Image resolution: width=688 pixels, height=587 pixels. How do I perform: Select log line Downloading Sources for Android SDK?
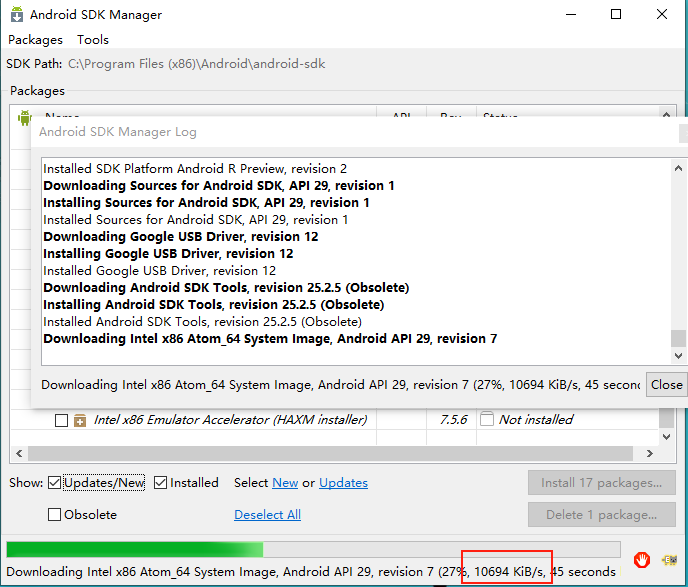pos(219,186)
